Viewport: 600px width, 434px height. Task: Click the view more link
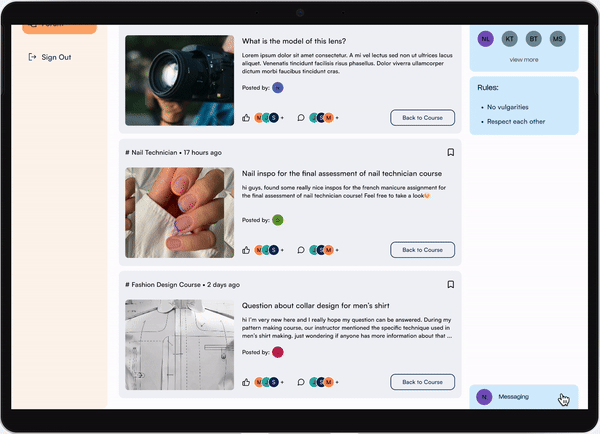point(524,60)
